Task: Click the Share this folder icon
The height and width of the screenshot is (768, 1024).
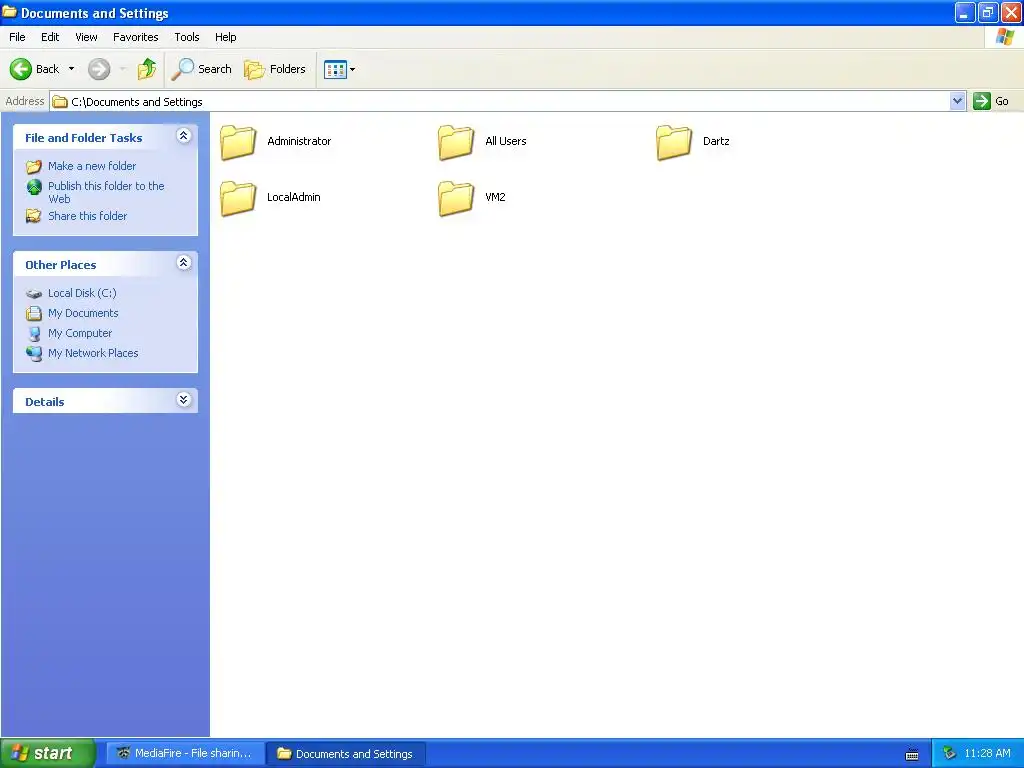Action: point(34,216)
